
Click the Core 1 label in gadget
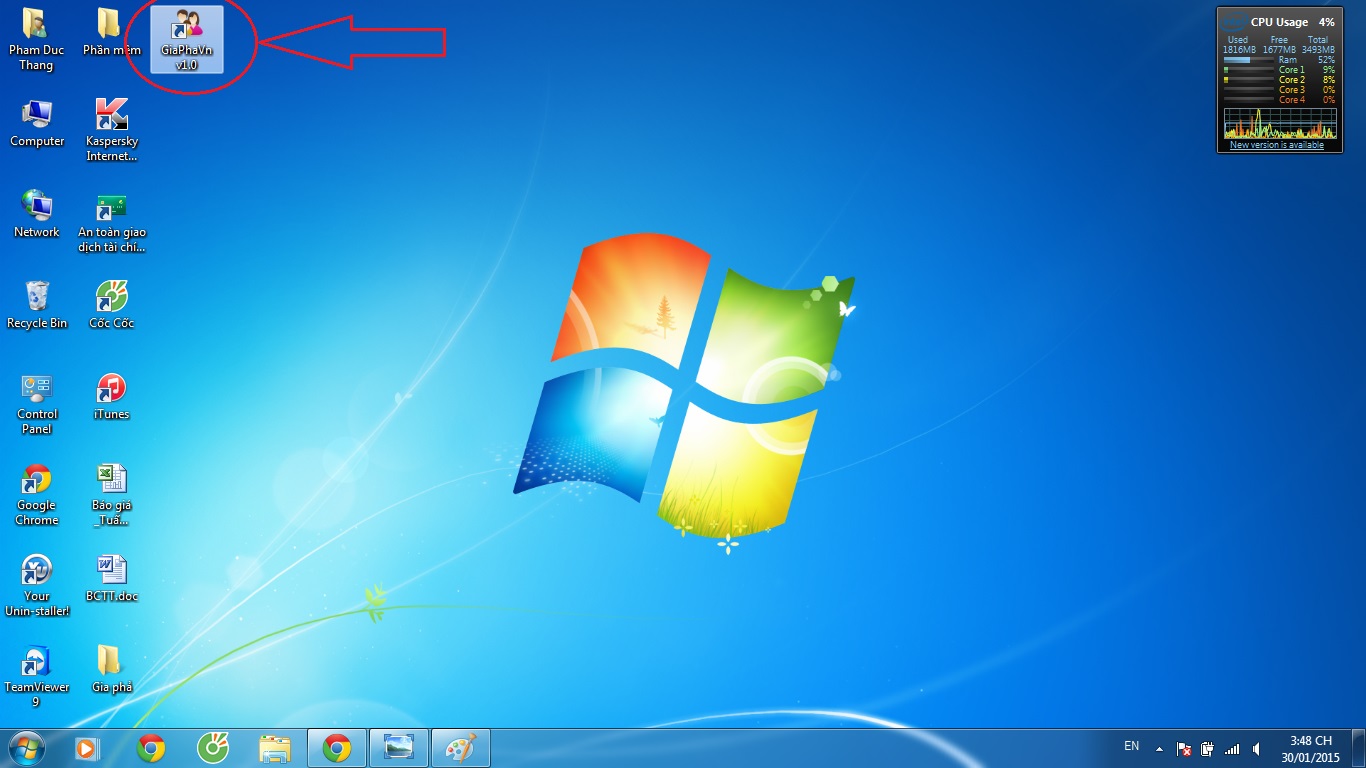1291,70
